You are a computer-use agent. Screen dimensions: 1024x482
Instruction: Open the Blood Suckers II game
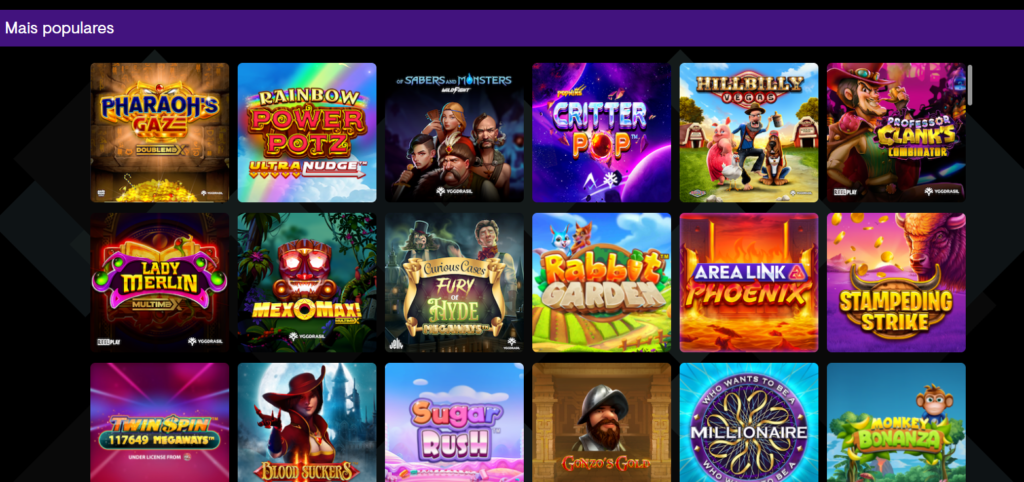307,423
